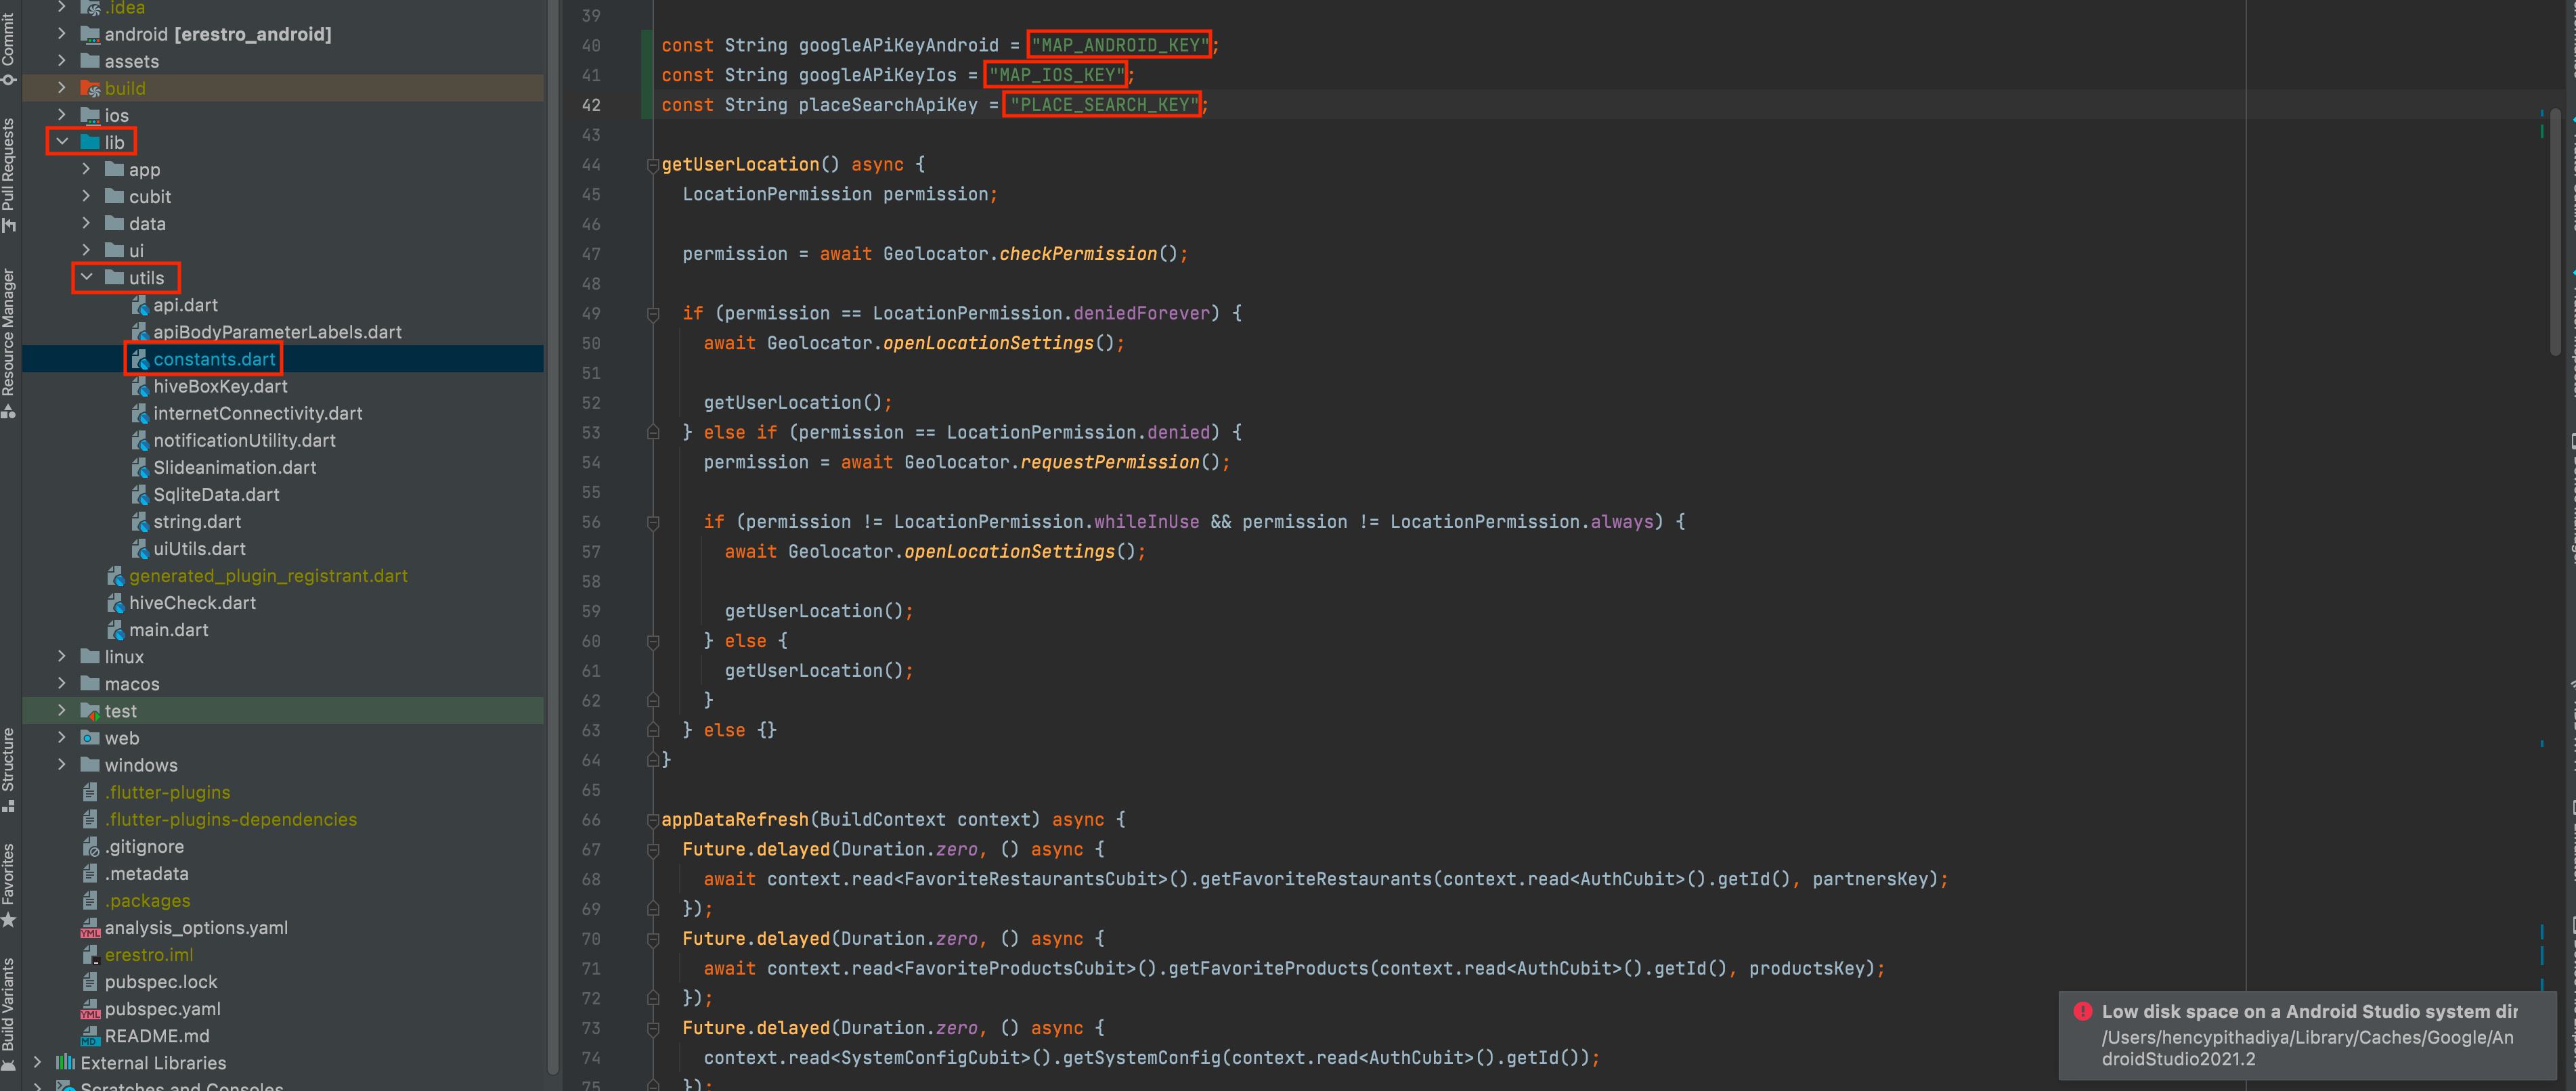Click the constants.dart file icon
Image resolution: width=2576 pixels, height=1091 pixels.
tap(139, 359)
